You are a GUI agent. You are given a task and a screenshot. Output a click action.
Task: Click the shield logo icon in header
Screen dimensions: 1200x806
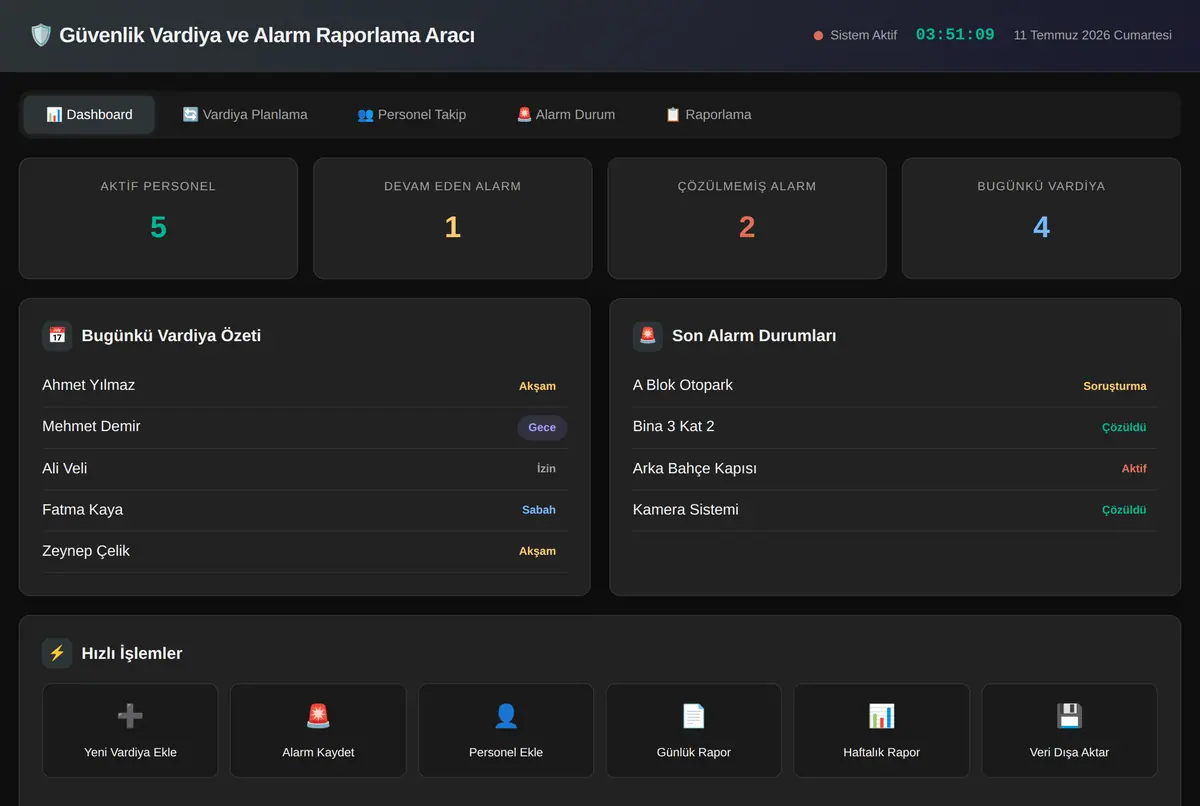click(x=41, y=35)
